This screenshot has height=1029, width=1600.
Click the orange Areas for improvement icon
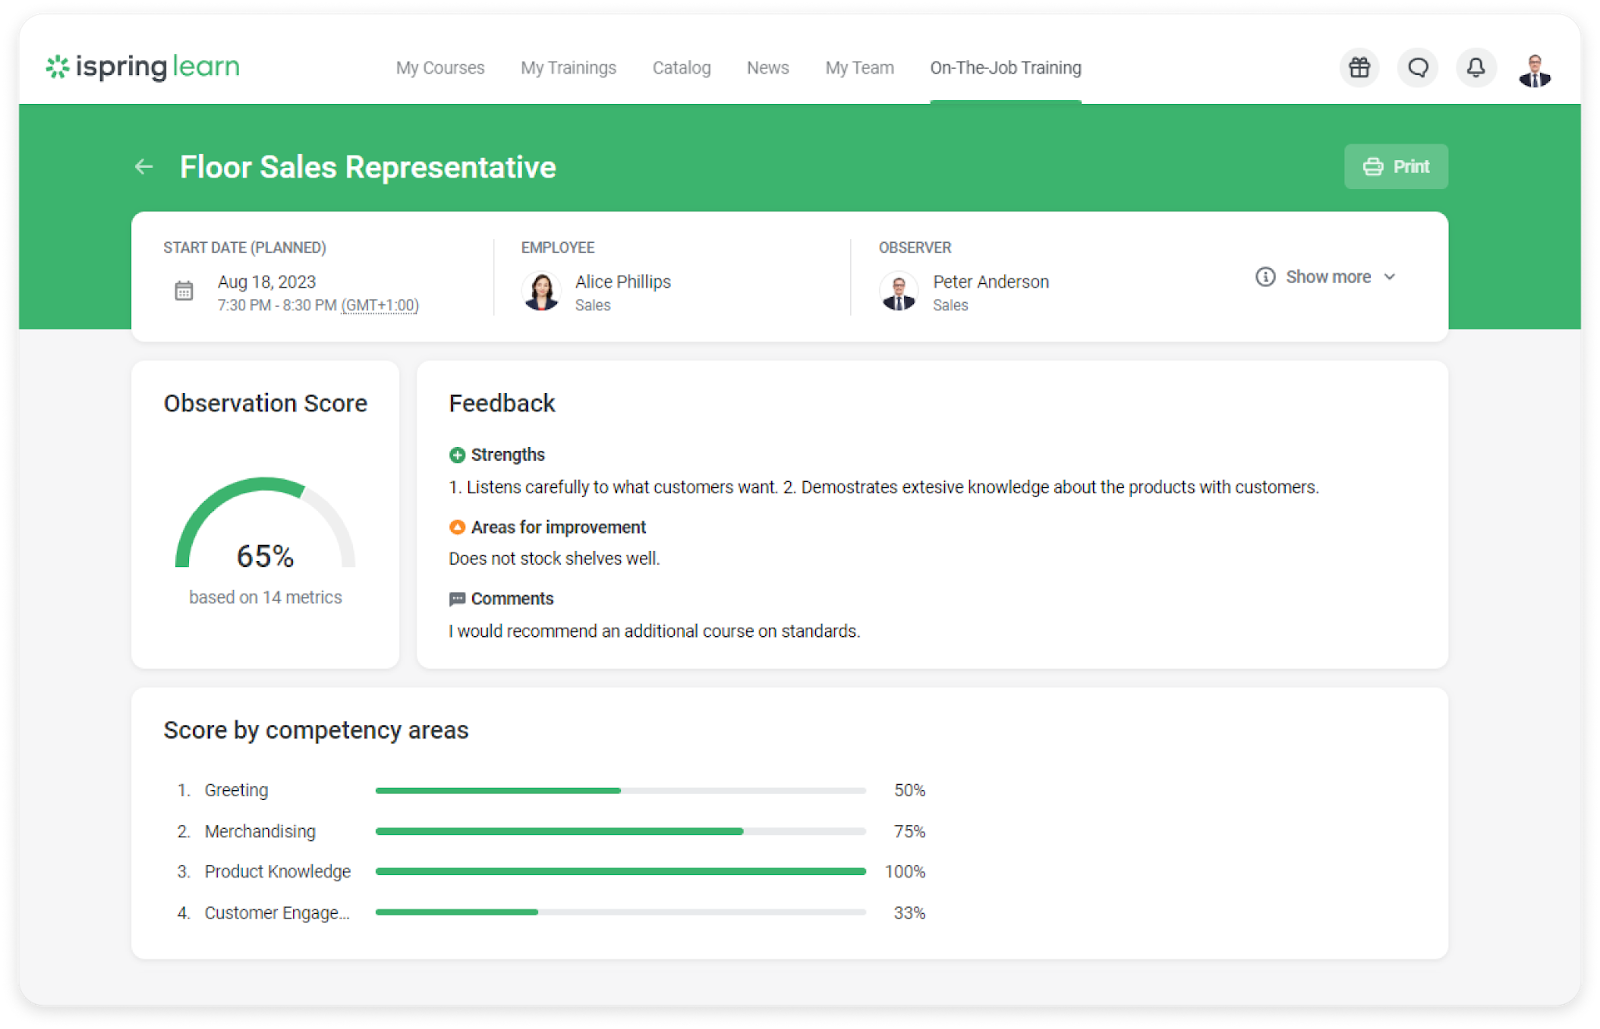457,527
